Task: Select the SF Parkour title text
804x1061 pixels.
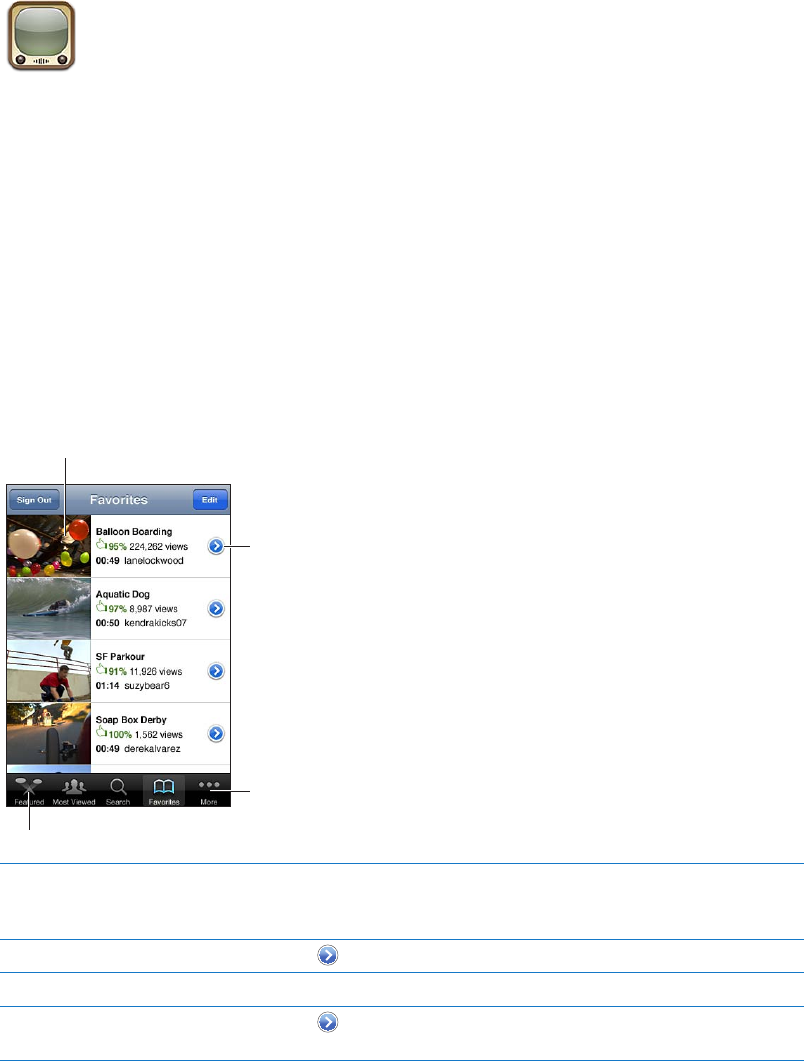Action: 120,656
